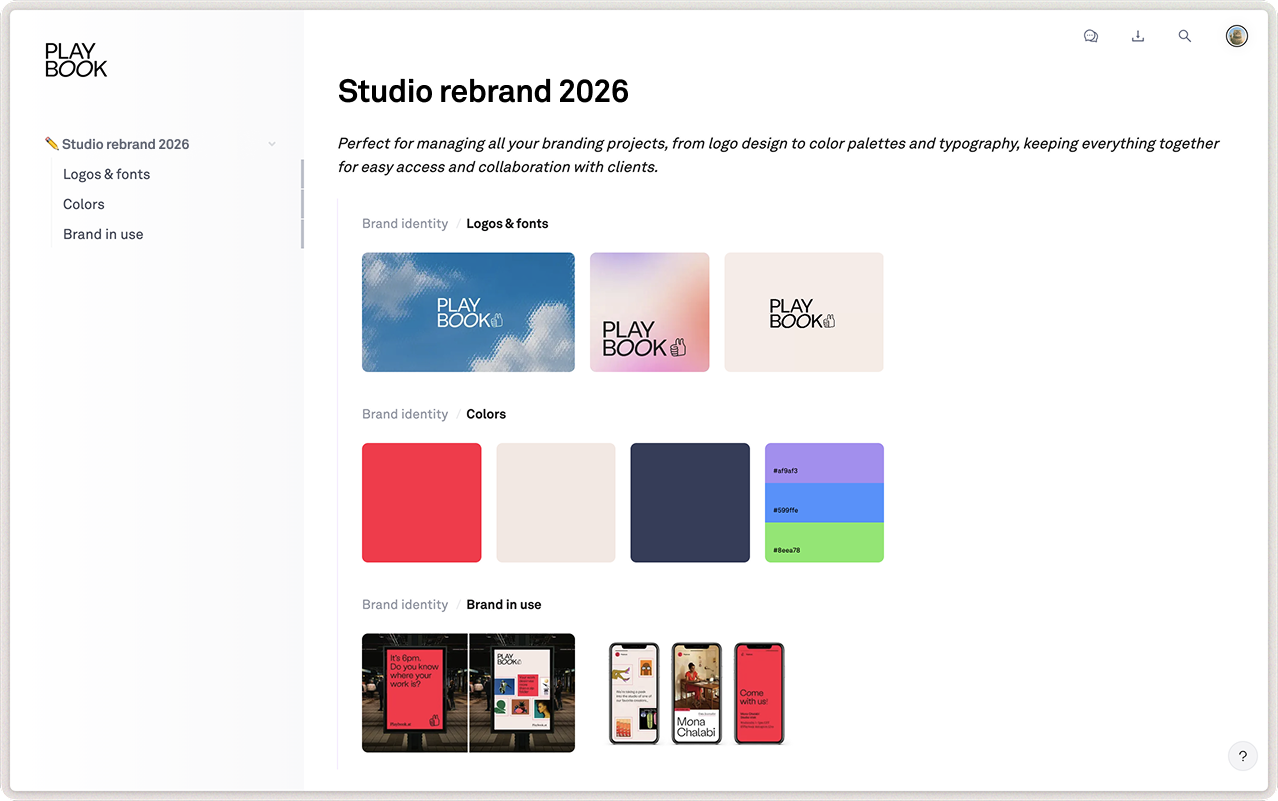Image resolution: width=1278 pixels, height=801 pixels.
Task: Open the sky-background PLAYBOOK logo thumbnail
Action: click(x=467, y=312)
